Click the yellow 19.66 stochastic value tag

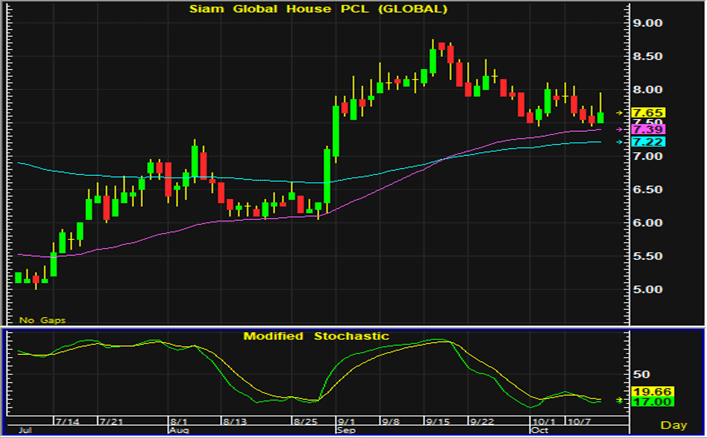tap(656, 392)
